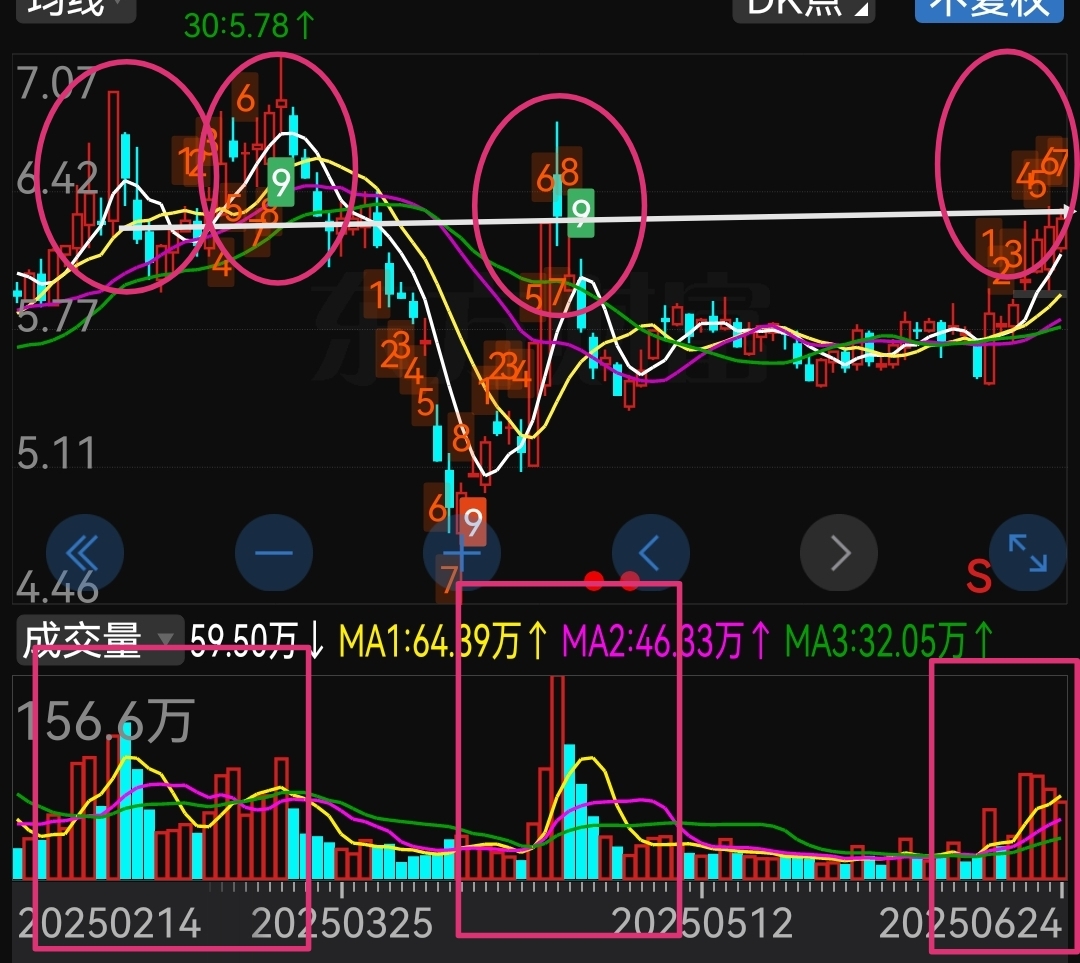This screenshot has width=1080, height=963.
Task: Tap the 59.50万 current volume value
Action: [x=256, y=641]
